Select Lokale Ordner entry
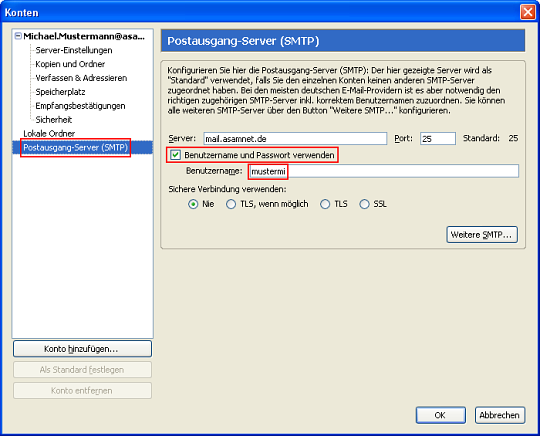Image resolution: width=540 pixels, height=436 pixels. coord(49,134)
